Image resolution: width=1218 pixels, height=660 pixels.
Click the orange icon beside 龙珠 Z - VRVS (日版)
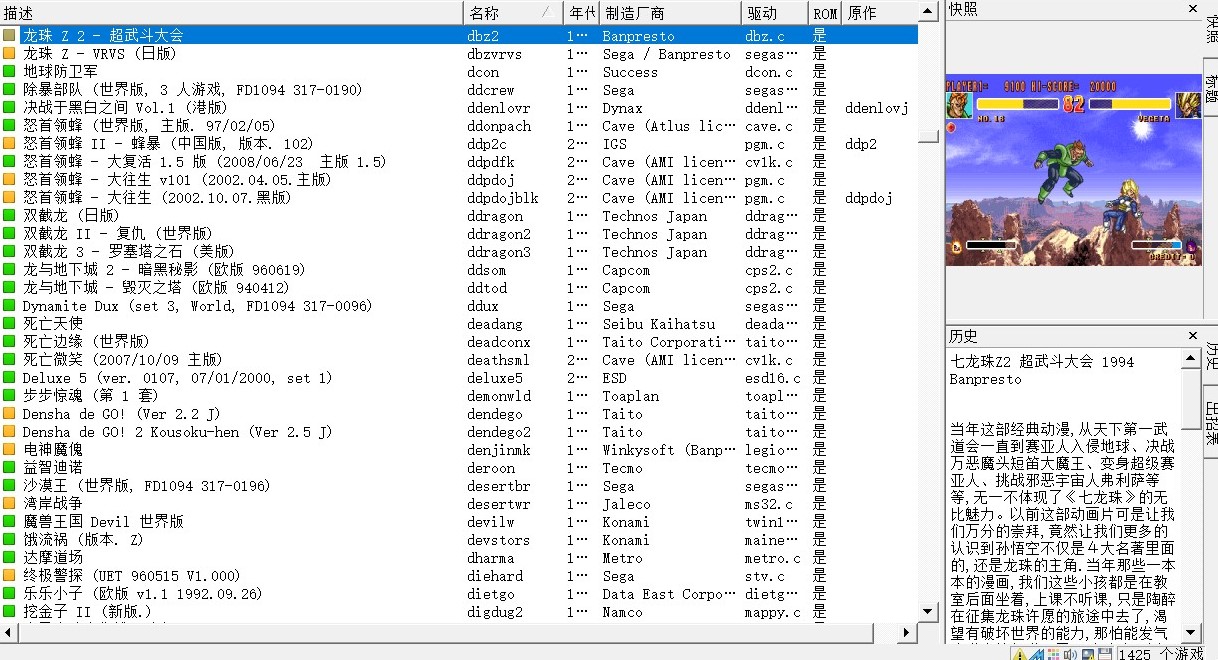(x=10, y=54)
